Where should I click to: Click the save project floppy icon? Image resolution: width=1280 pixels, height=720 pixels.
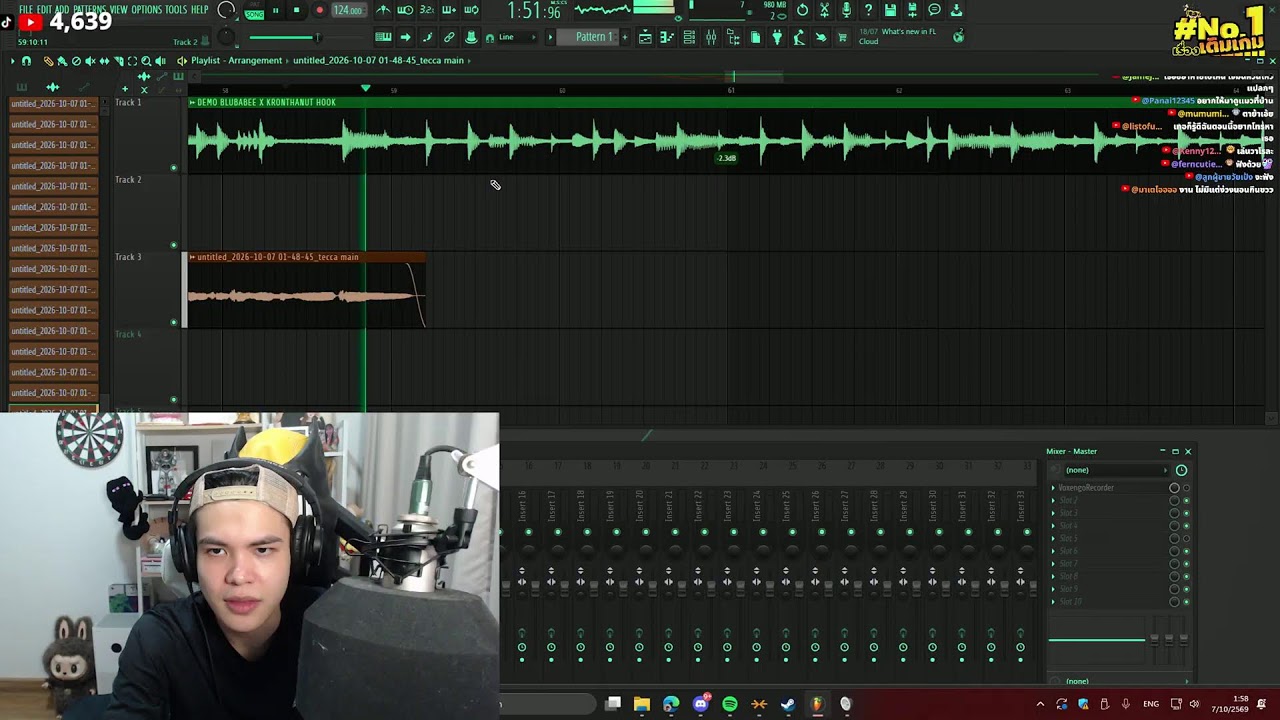tap(890, 10)
